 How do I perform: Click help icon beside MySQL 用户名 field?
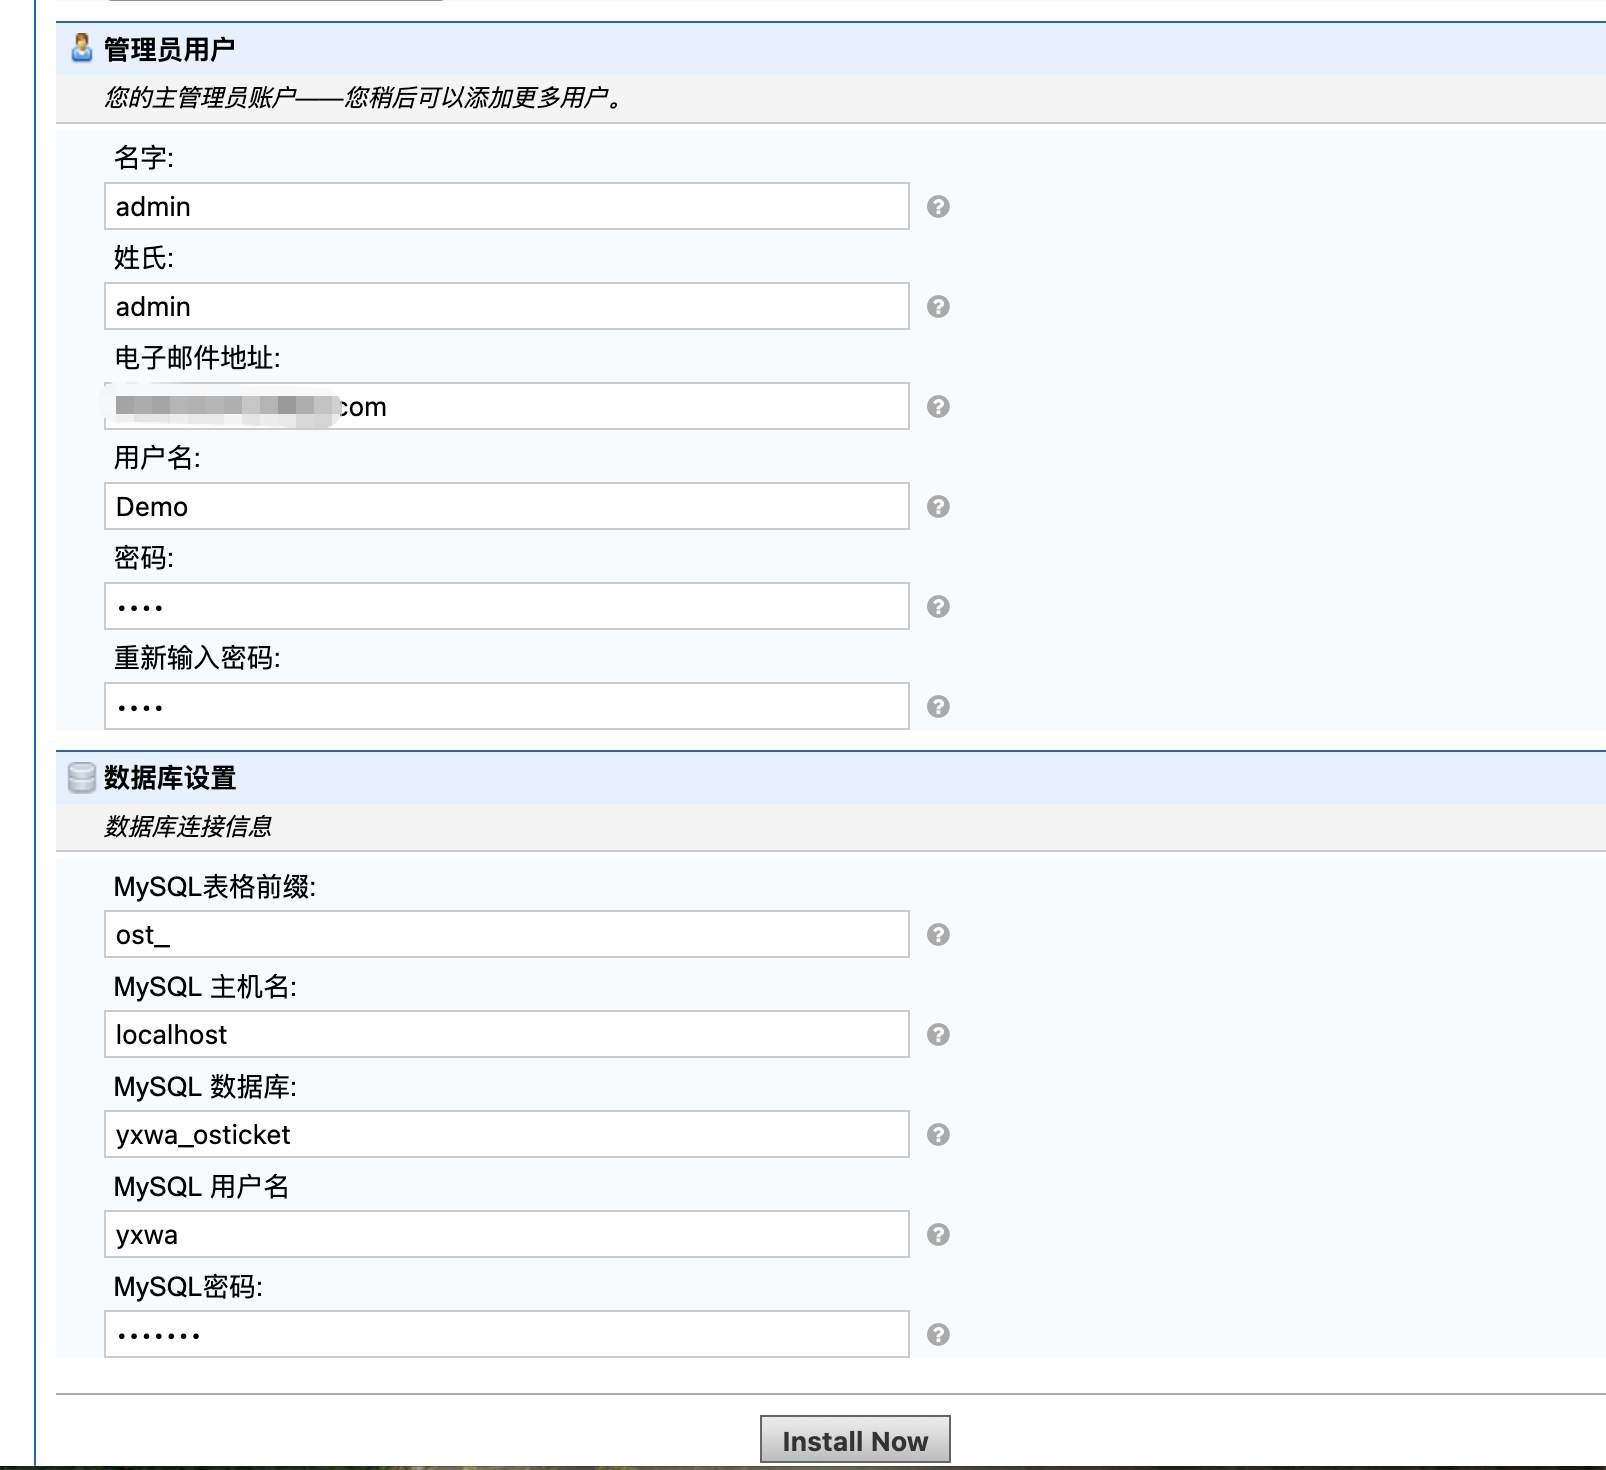[x=938, y=1235]
